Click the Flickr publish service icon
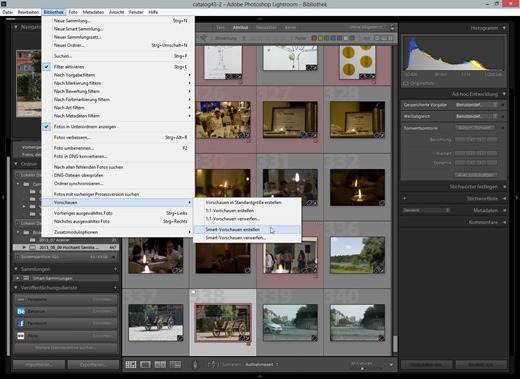 21,336
